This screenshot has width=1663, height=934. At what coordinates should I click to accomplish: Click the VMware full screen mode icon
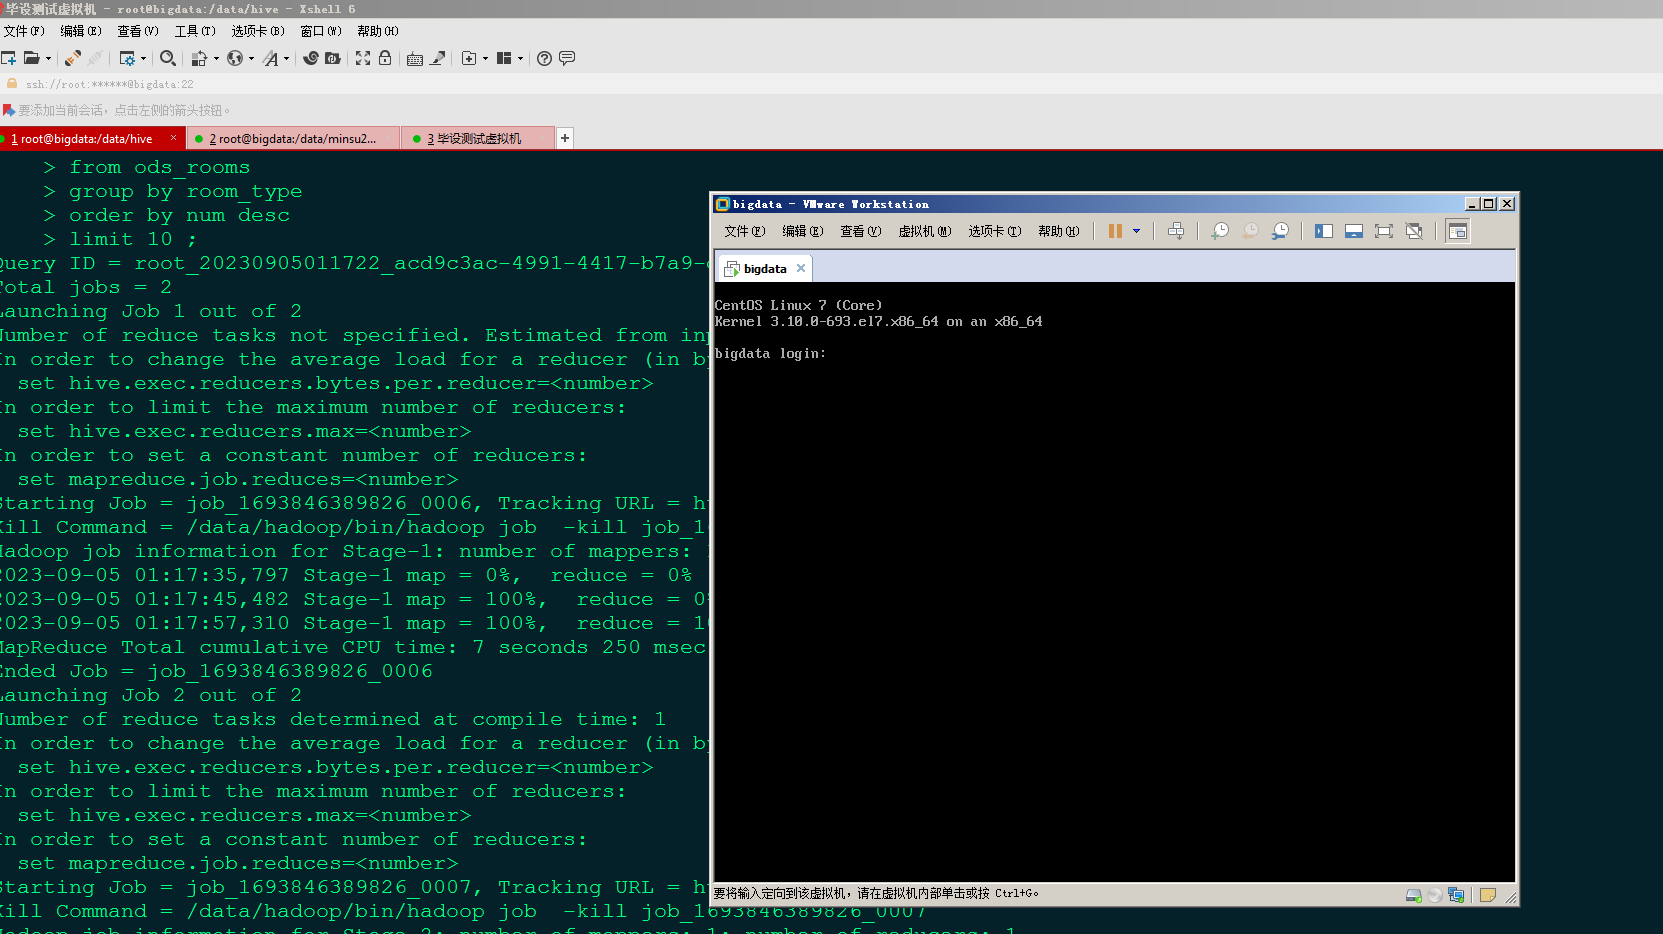1384,231
